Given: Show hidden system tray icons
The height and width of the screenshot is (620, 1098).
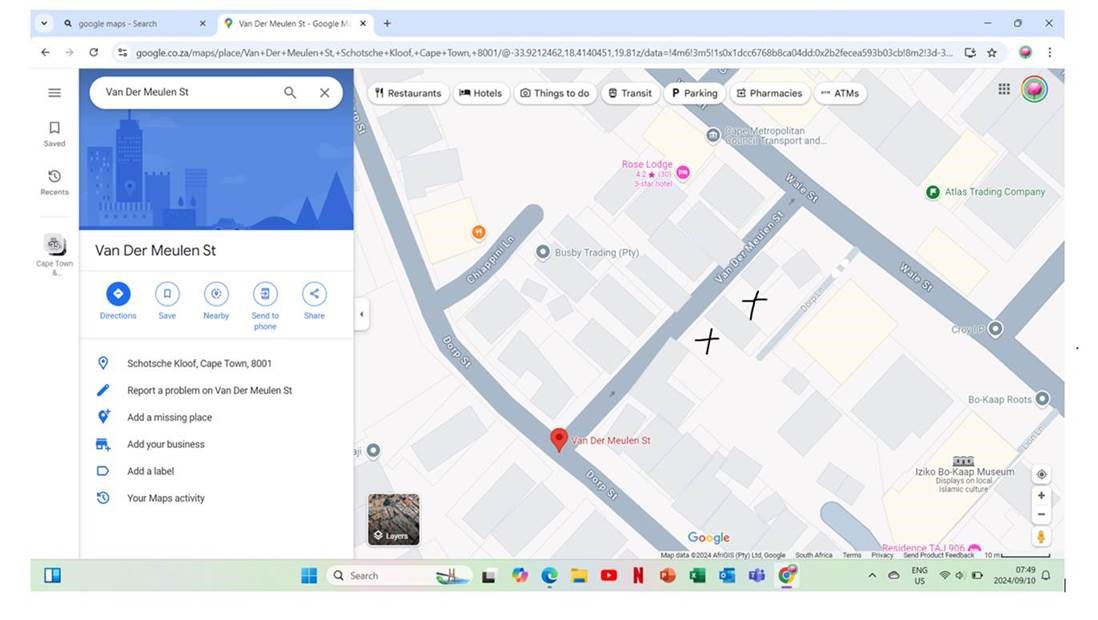Looking at the screenshot, I should point(872,575).
